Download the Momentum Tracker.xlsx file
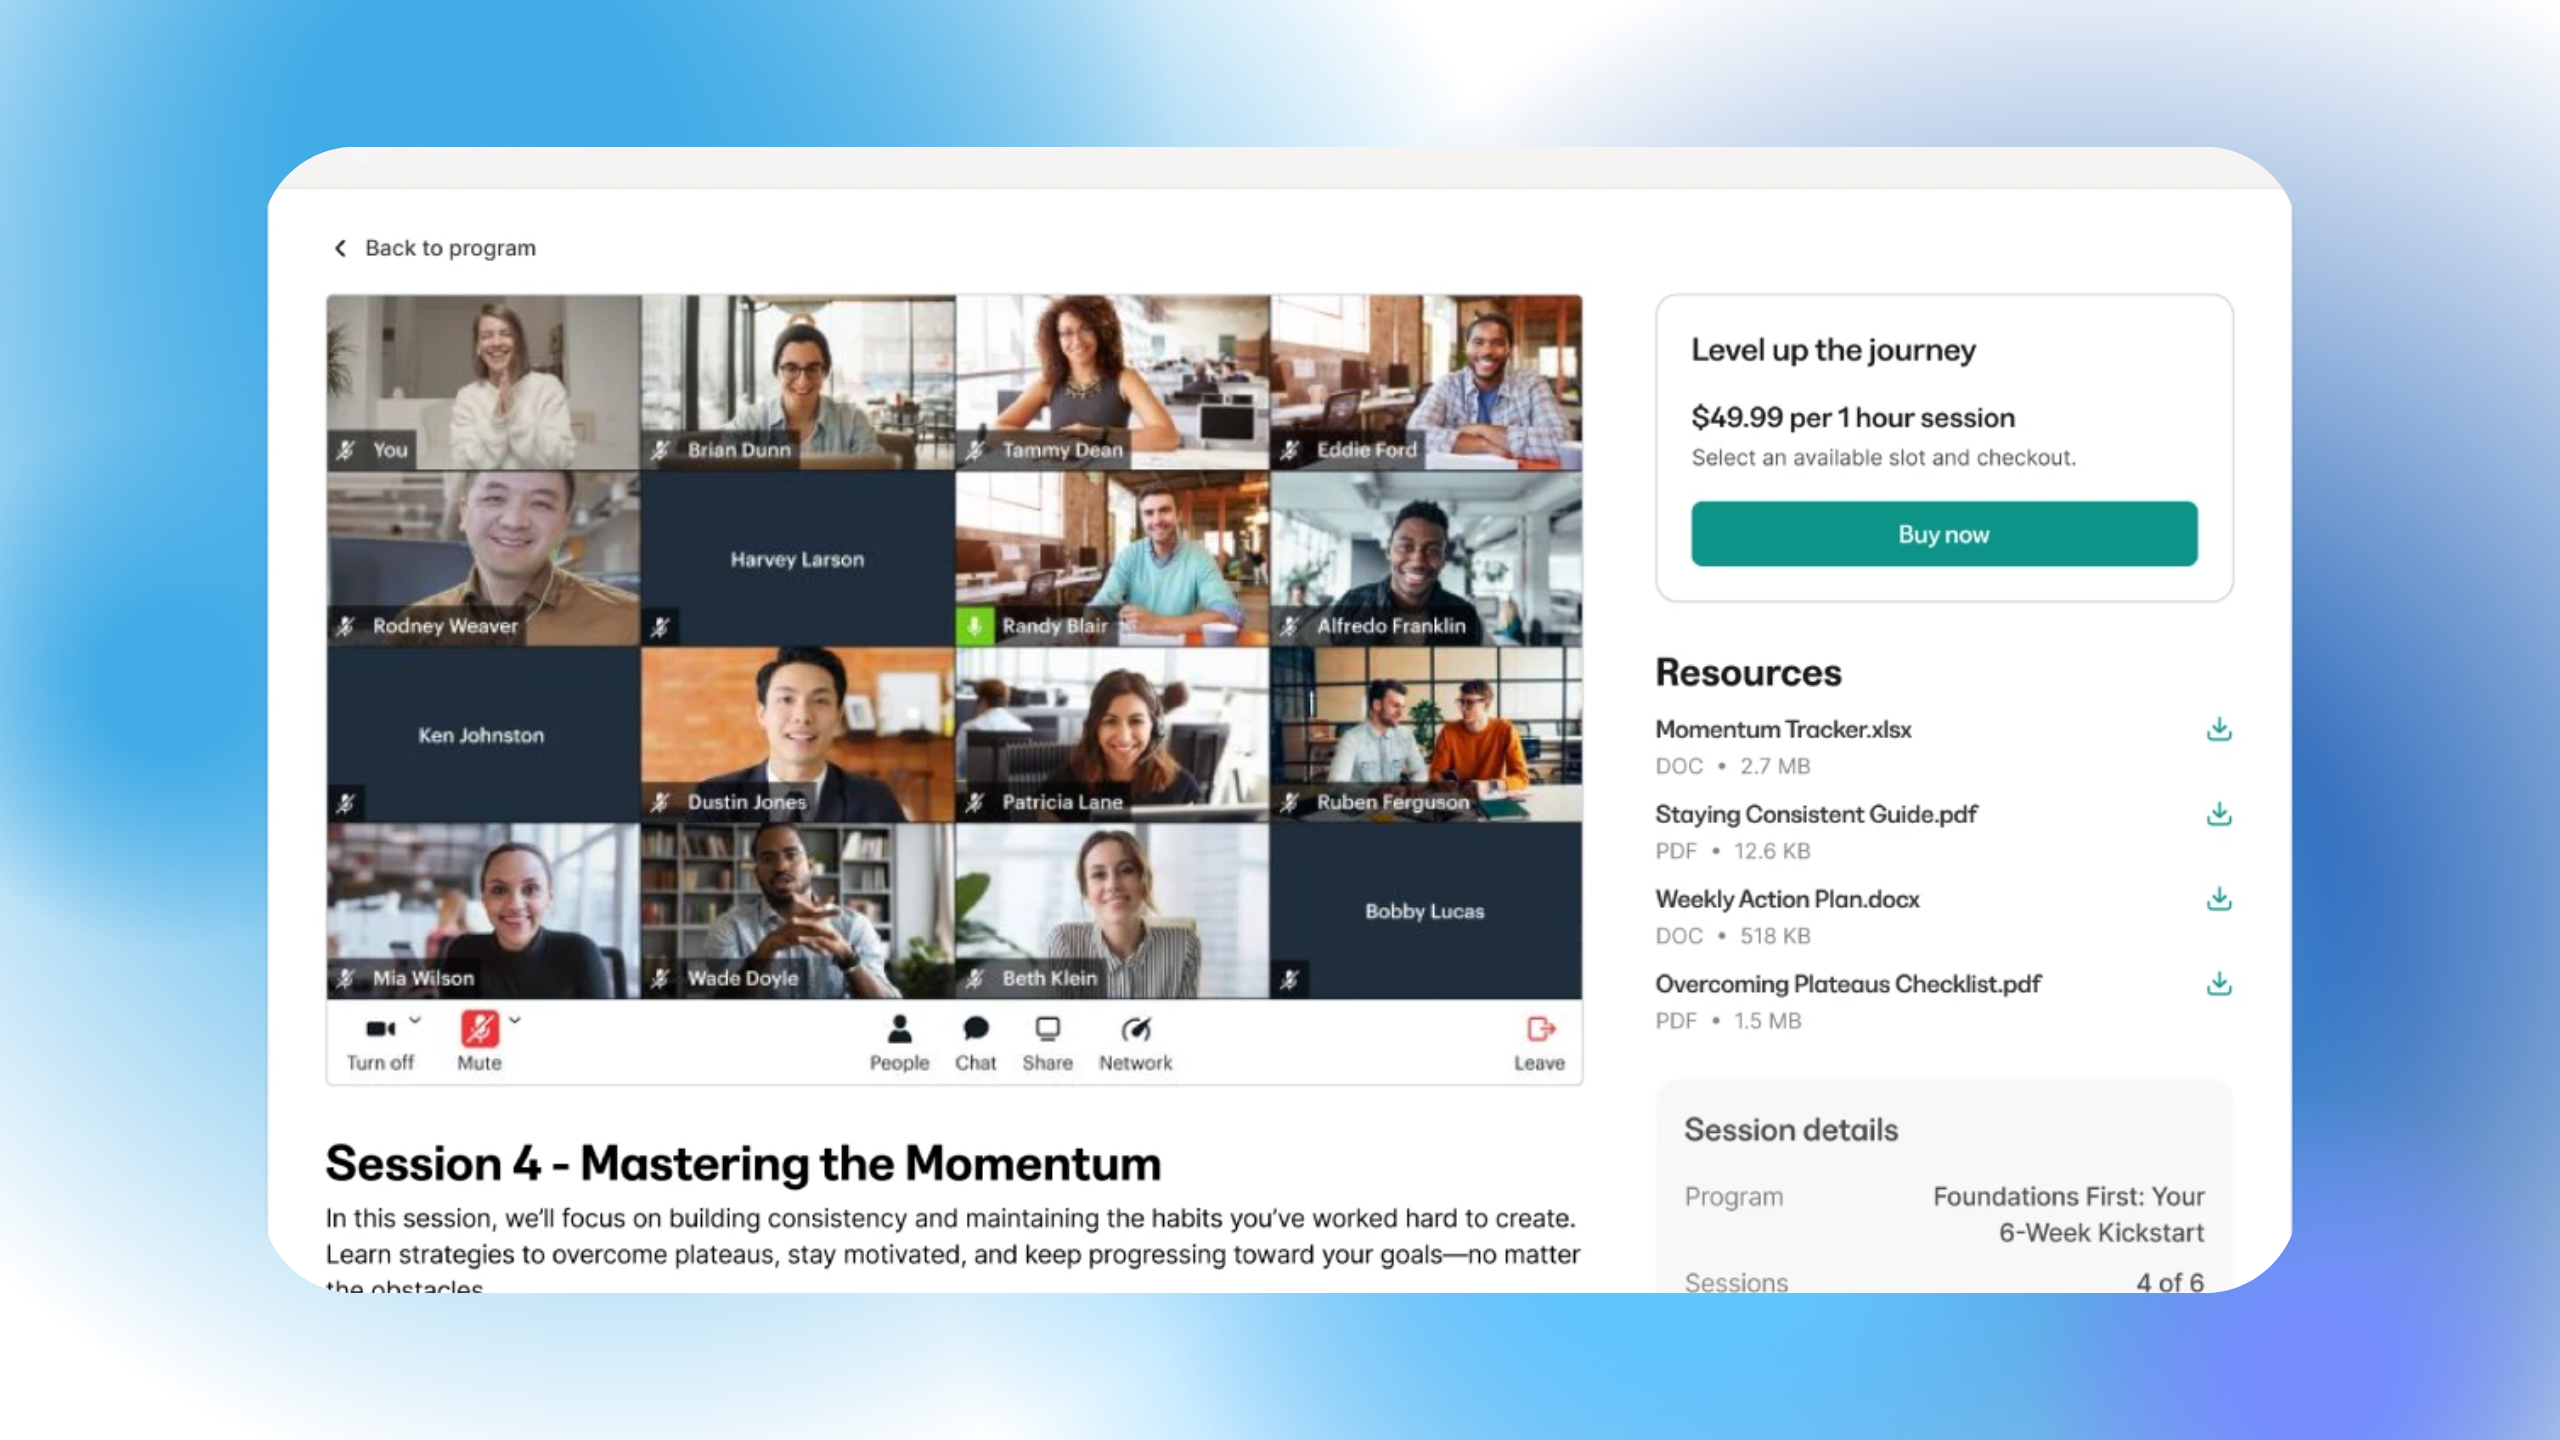The height and width of the screenshot is (1440, 2560). (2218, 730)
